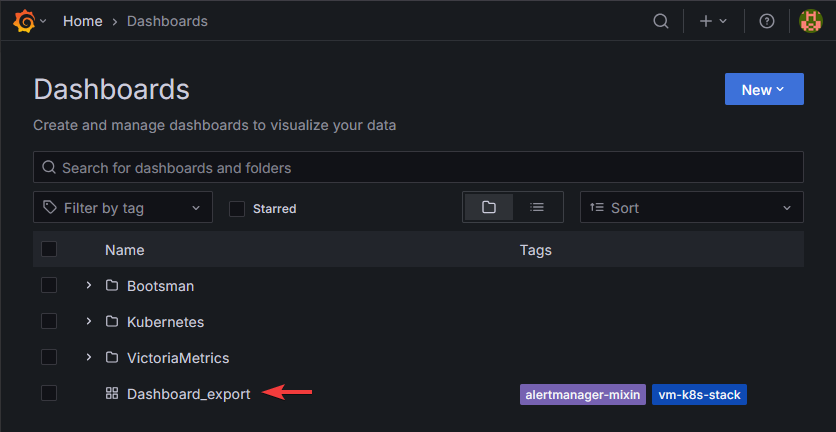Screen dimensions: 836x432
Task: Expand the Bootsman folder
Action: pos(88,286)
